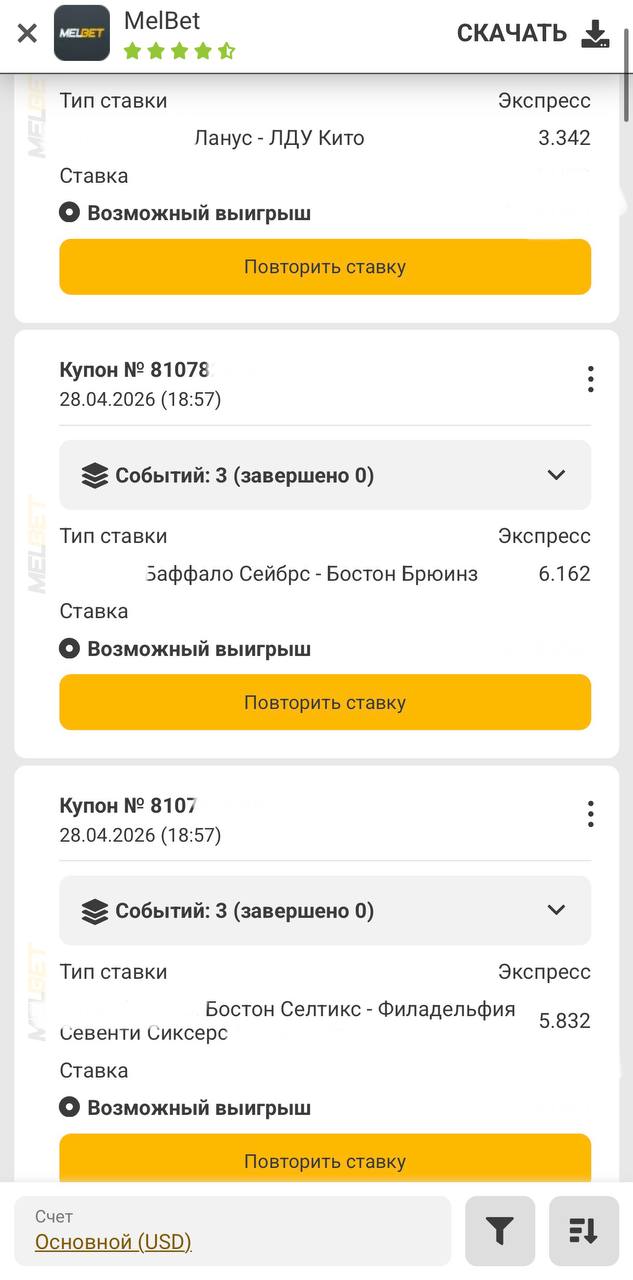Tap the stacked layers icon in Buffalo Sabres coupon
This screenshot has width=633, height=1280.
pyautogui.click(x=95, y=476)
